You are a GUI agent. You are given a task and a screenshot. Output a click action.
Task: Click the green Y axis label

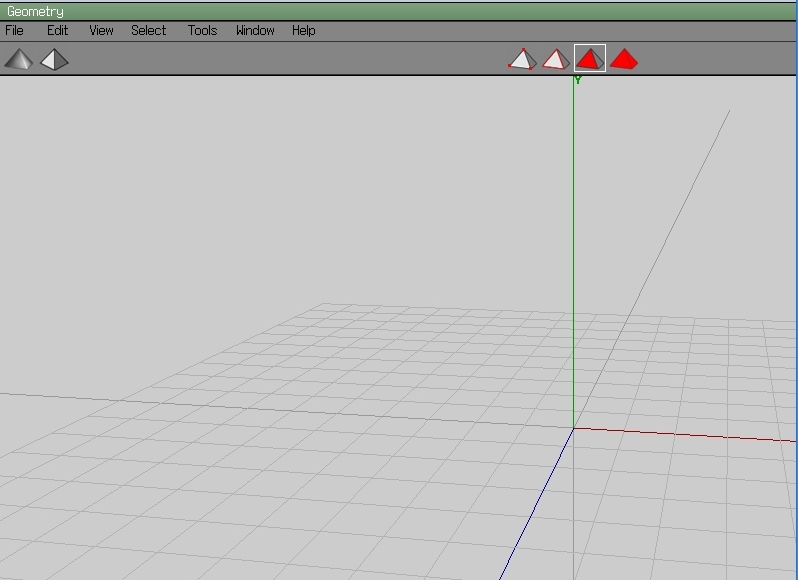[578, 80]
